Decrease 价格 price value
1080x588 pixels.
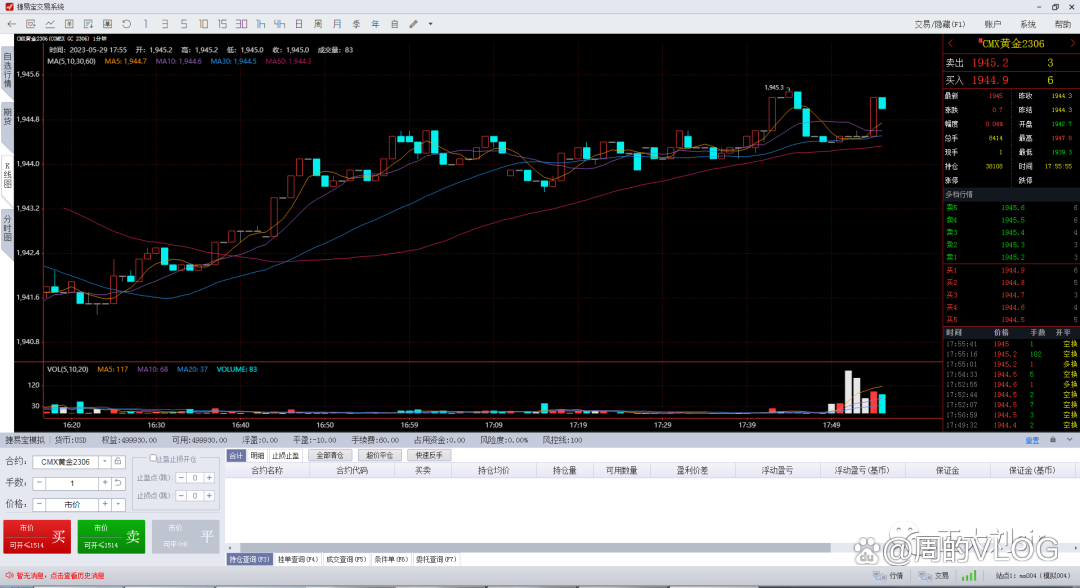click(39, 505)
